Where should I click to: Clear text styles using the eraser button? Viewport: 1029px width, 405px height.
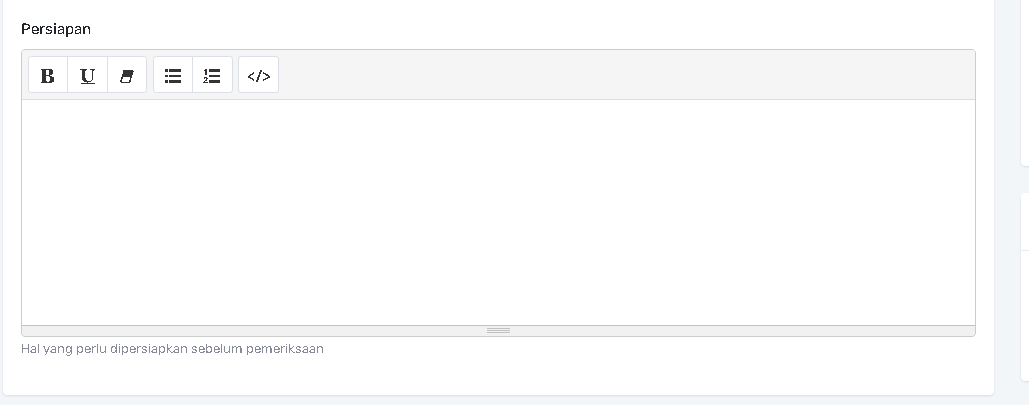[x=126, y=75]
